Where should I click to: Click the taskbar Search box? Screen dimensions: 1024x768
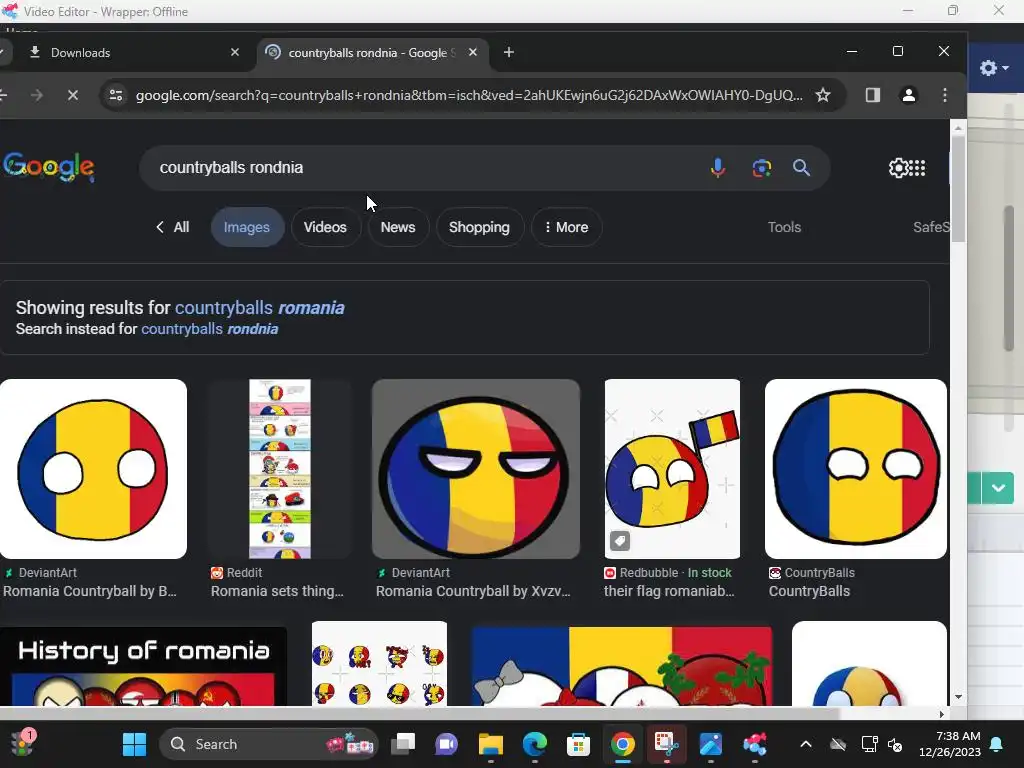(269, 744)
